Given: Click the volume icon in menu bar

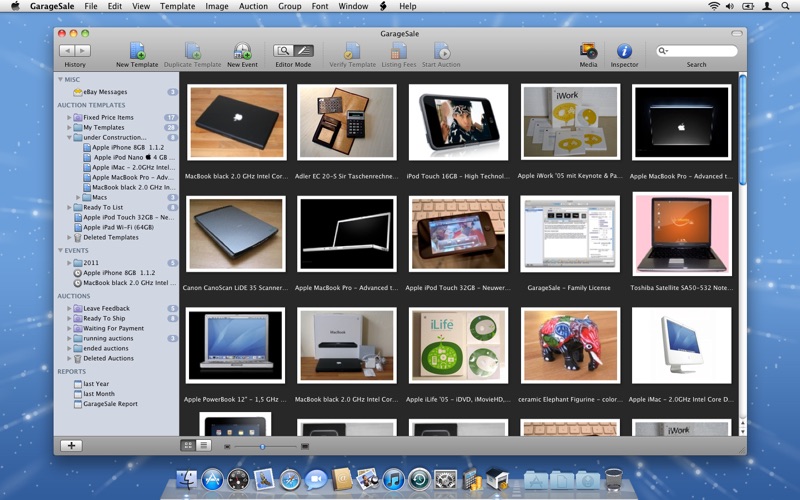Looking at the screenshot, I should (730, 6).
